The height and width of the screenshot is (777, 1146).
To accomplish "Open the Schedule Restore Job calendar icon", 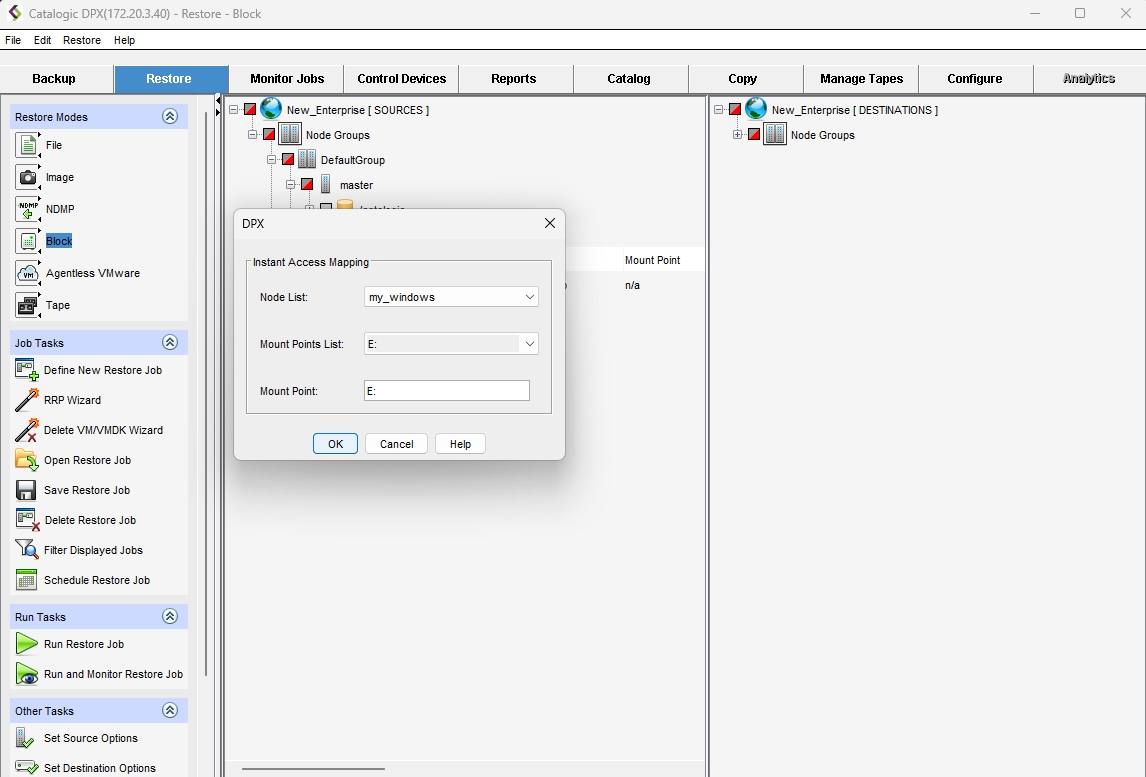I will (27, 580).
